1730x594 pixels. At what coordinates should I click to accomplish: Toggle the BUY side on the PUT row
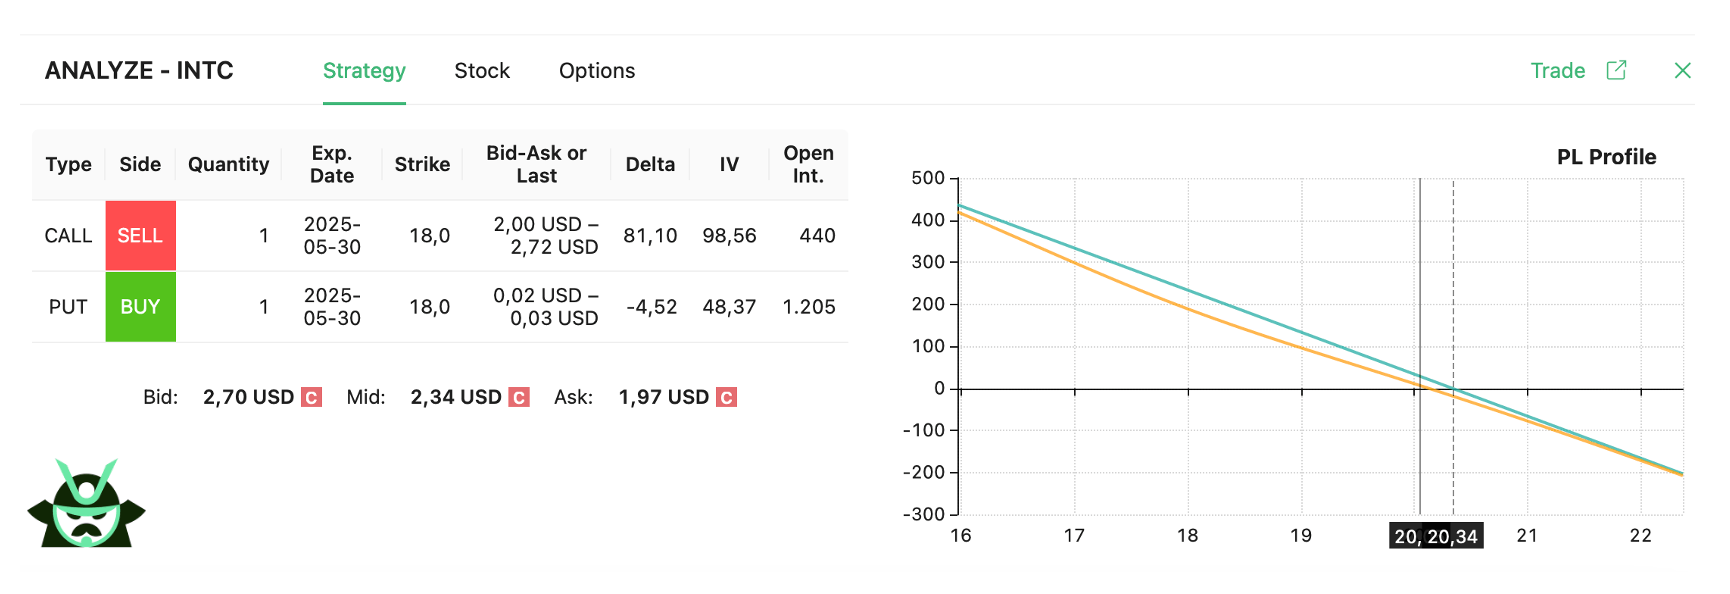click(140, 307)
